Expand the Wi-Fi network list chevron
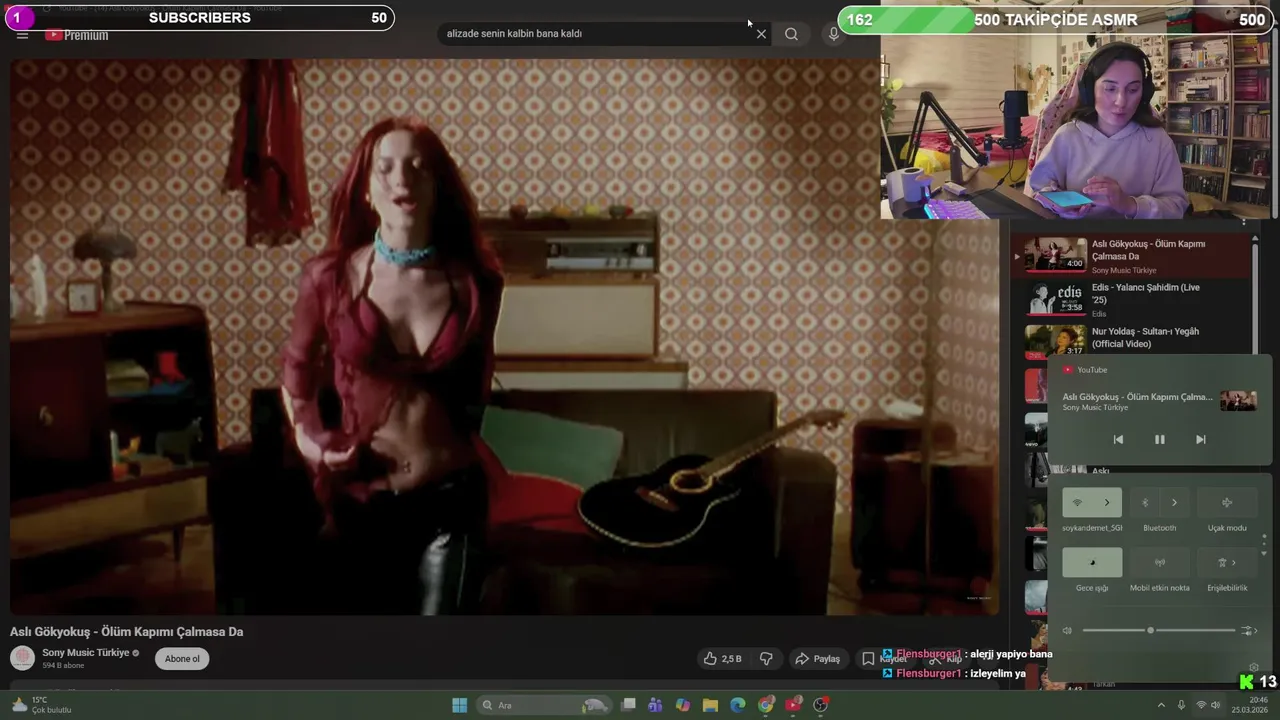This screenshot has height=720, width=1280. click(1107, 502)
